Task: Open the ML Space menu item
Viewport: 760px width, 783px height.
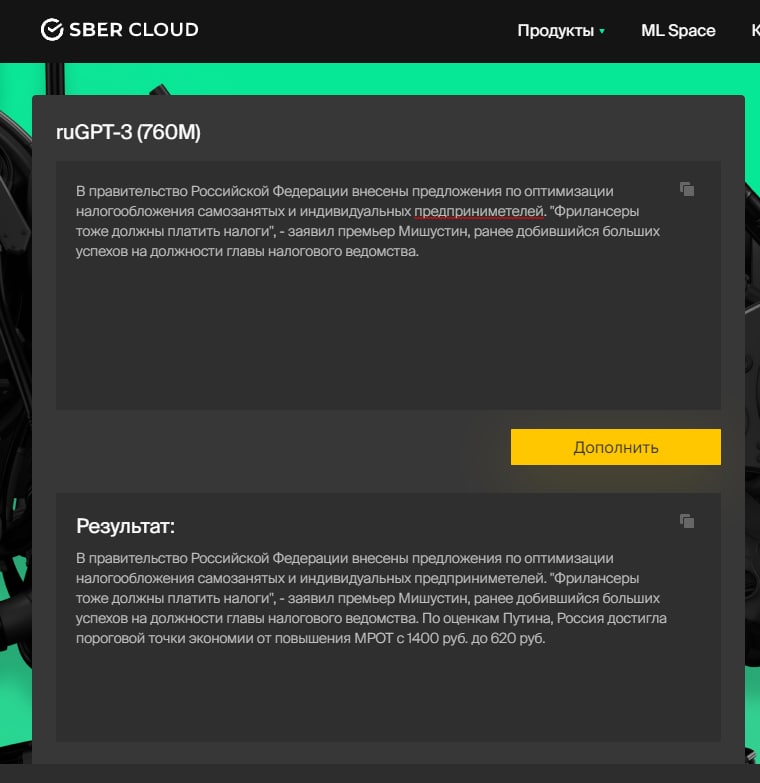Action: 678,30
